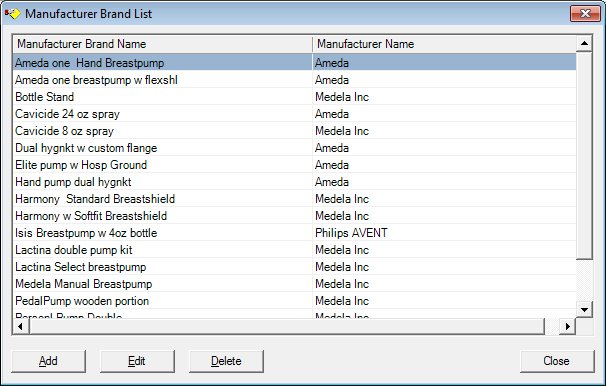The image size is (606, 386).
Task: Select 'Cavicide 24 oz spray' row
Action: (294, 114)
